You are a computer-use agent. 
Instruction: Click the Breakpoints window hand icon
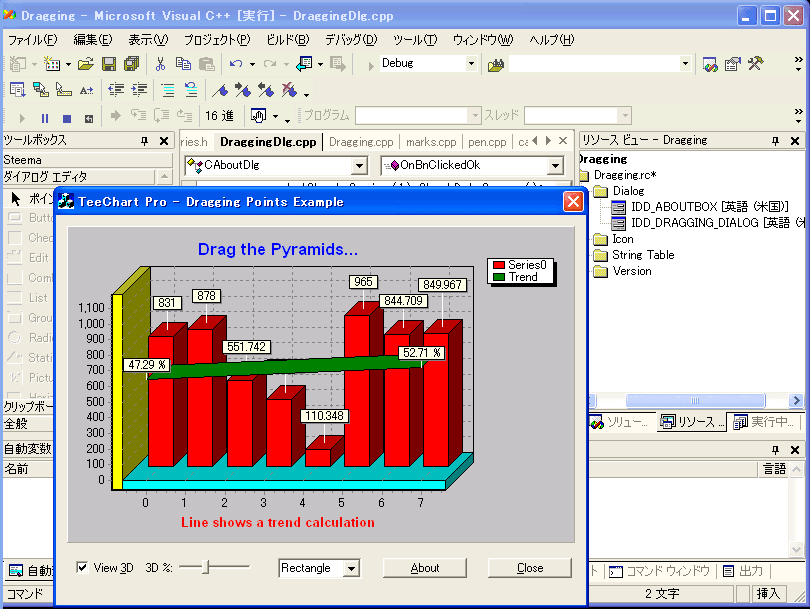click(258, 116)
